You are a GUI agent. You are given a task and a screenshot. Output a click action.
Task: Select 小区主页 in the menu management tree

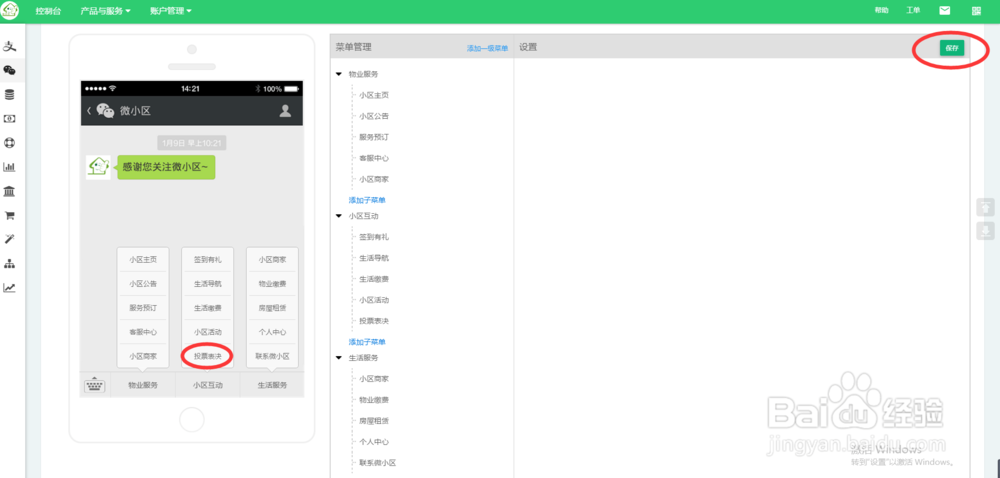(374, 95)
